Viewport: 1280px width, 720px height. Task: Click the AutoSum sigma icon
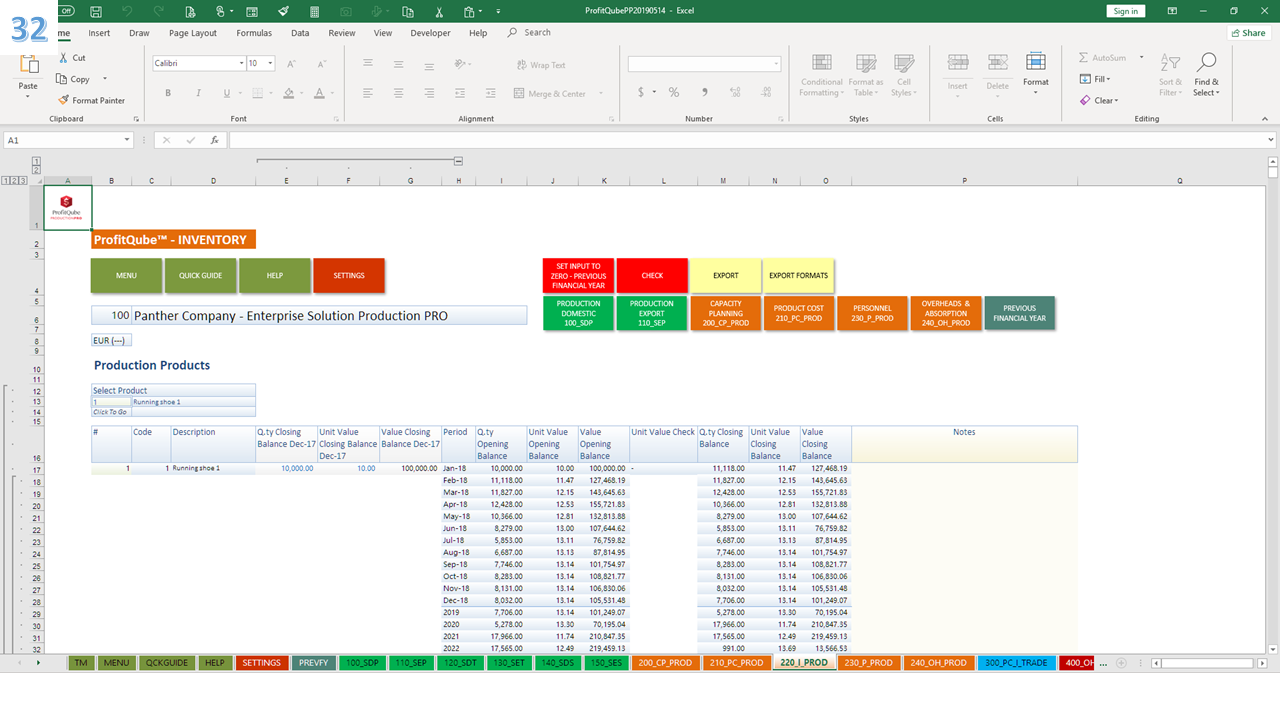coord(1084,58)
